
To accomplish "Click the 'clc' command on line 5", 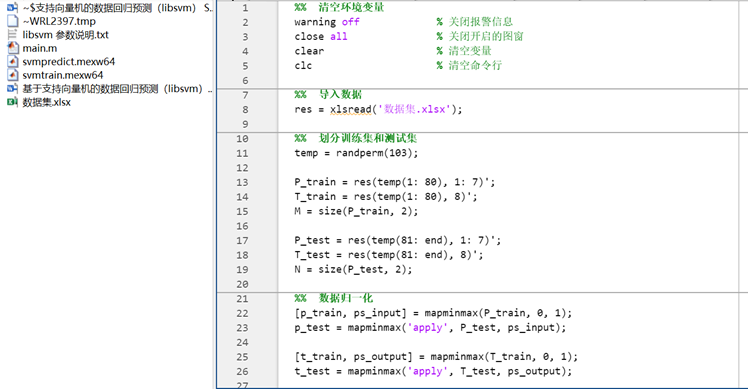I will tap(303, 65).
